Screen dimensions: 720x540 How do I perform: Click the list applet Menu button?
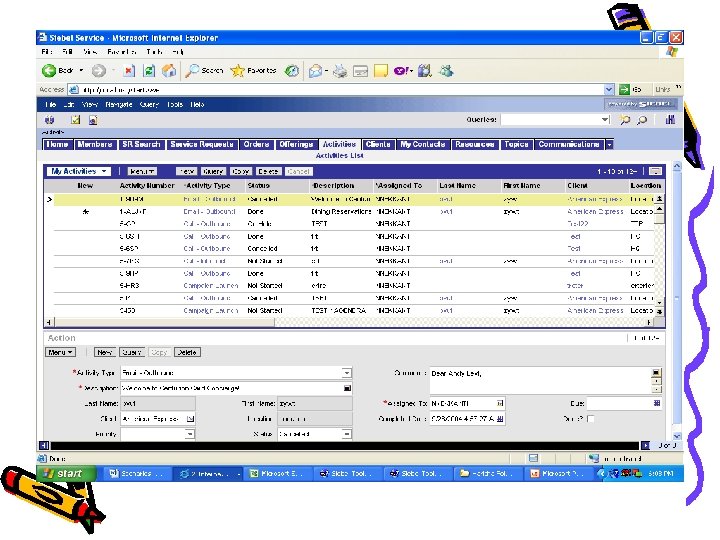141,171
